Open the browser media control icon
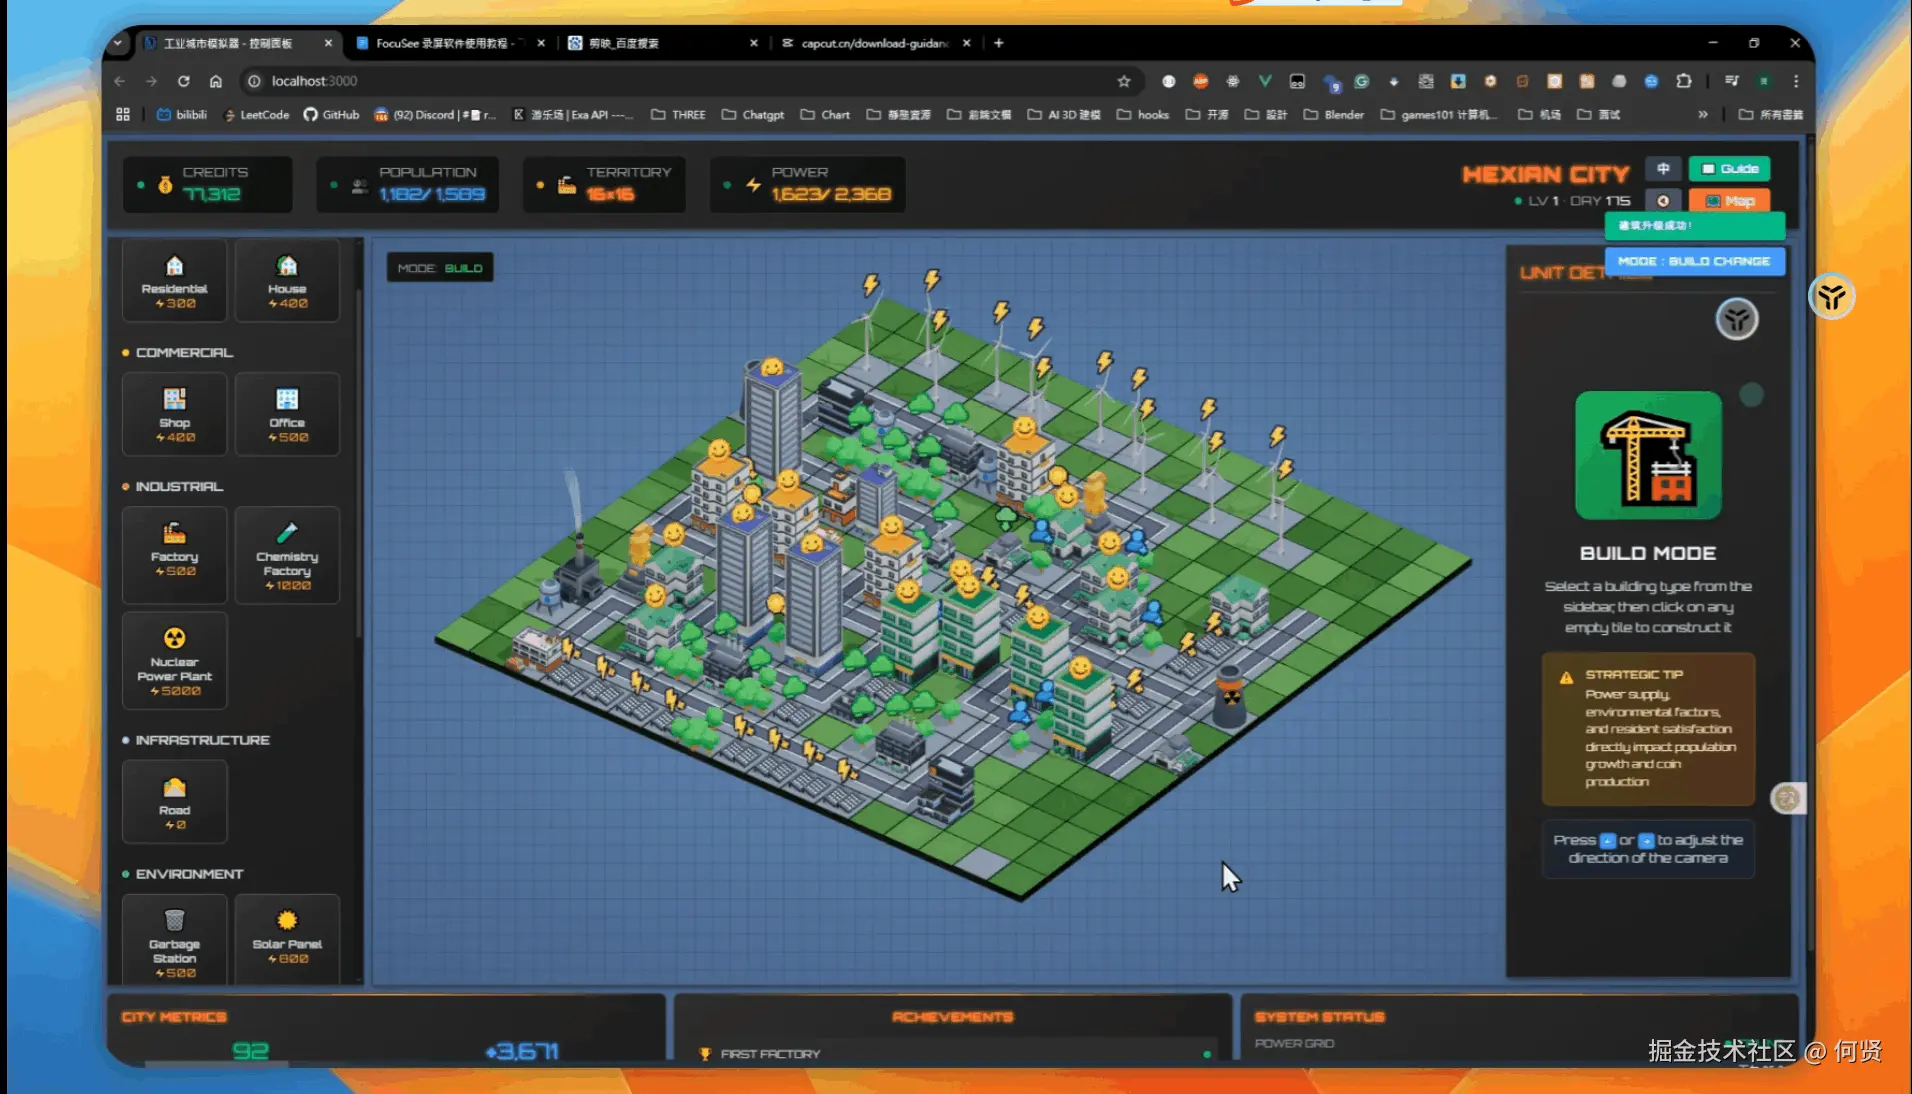Screen dimensions: 1912x1094 click(x=1732, y=81)
